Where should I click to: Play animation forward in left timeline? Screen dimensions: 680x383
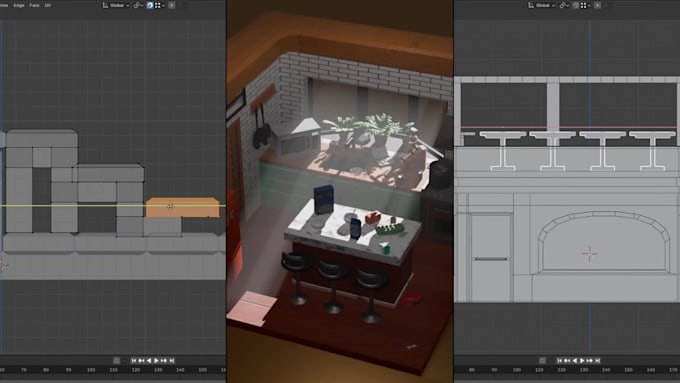point(156,360)
